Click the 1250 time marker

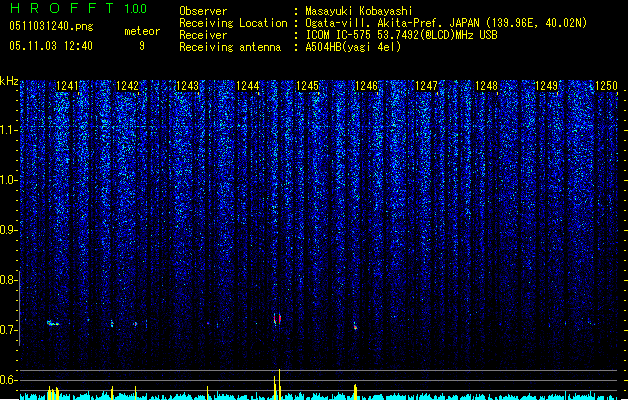pyautogui.click(x=606, y=86)
